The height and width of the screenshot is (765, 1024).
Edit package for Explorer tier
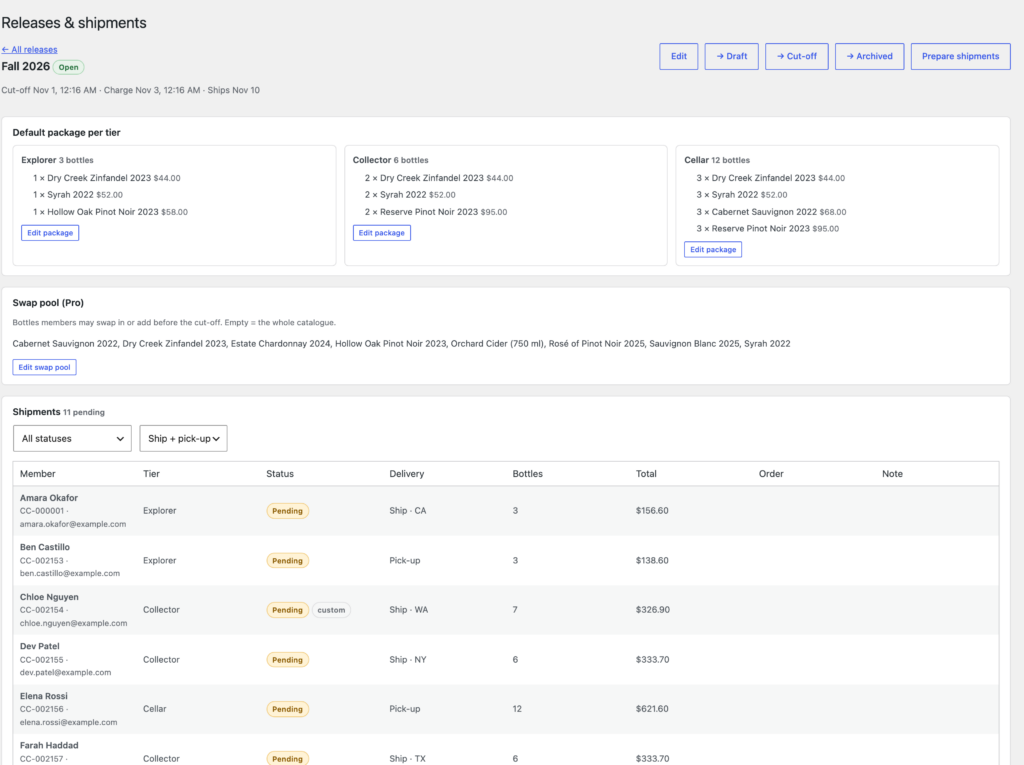(x=50, y=233)
